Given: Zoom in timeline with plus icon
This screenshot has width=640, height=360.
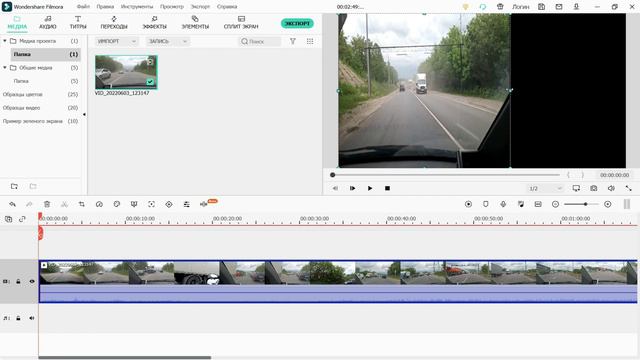Looking at the screenshot, I should click(608, 204).
